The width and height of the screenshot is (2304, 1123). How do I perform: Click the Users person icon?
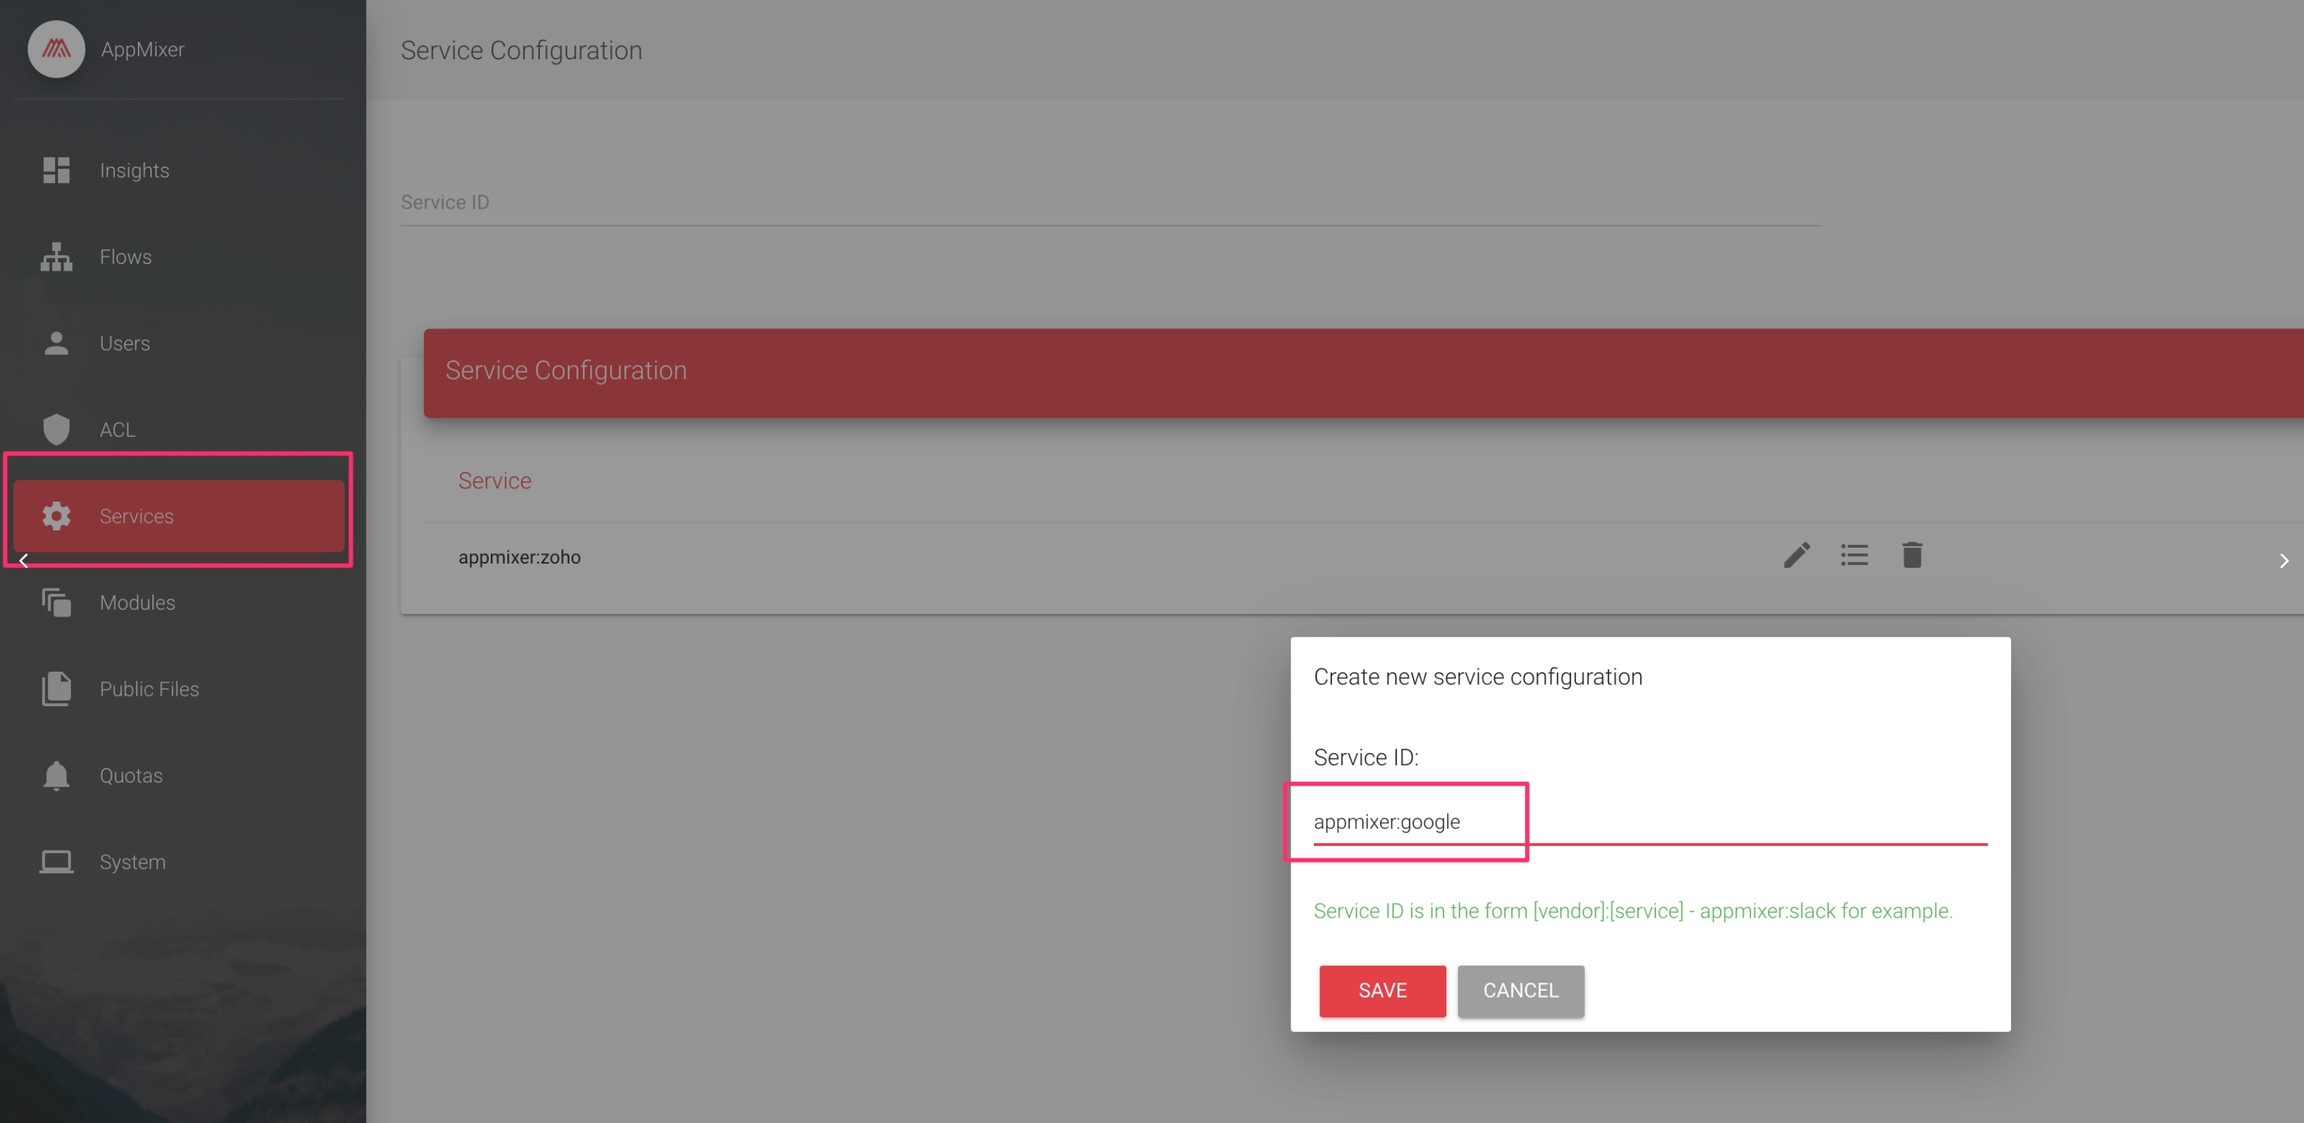point(56,343)
